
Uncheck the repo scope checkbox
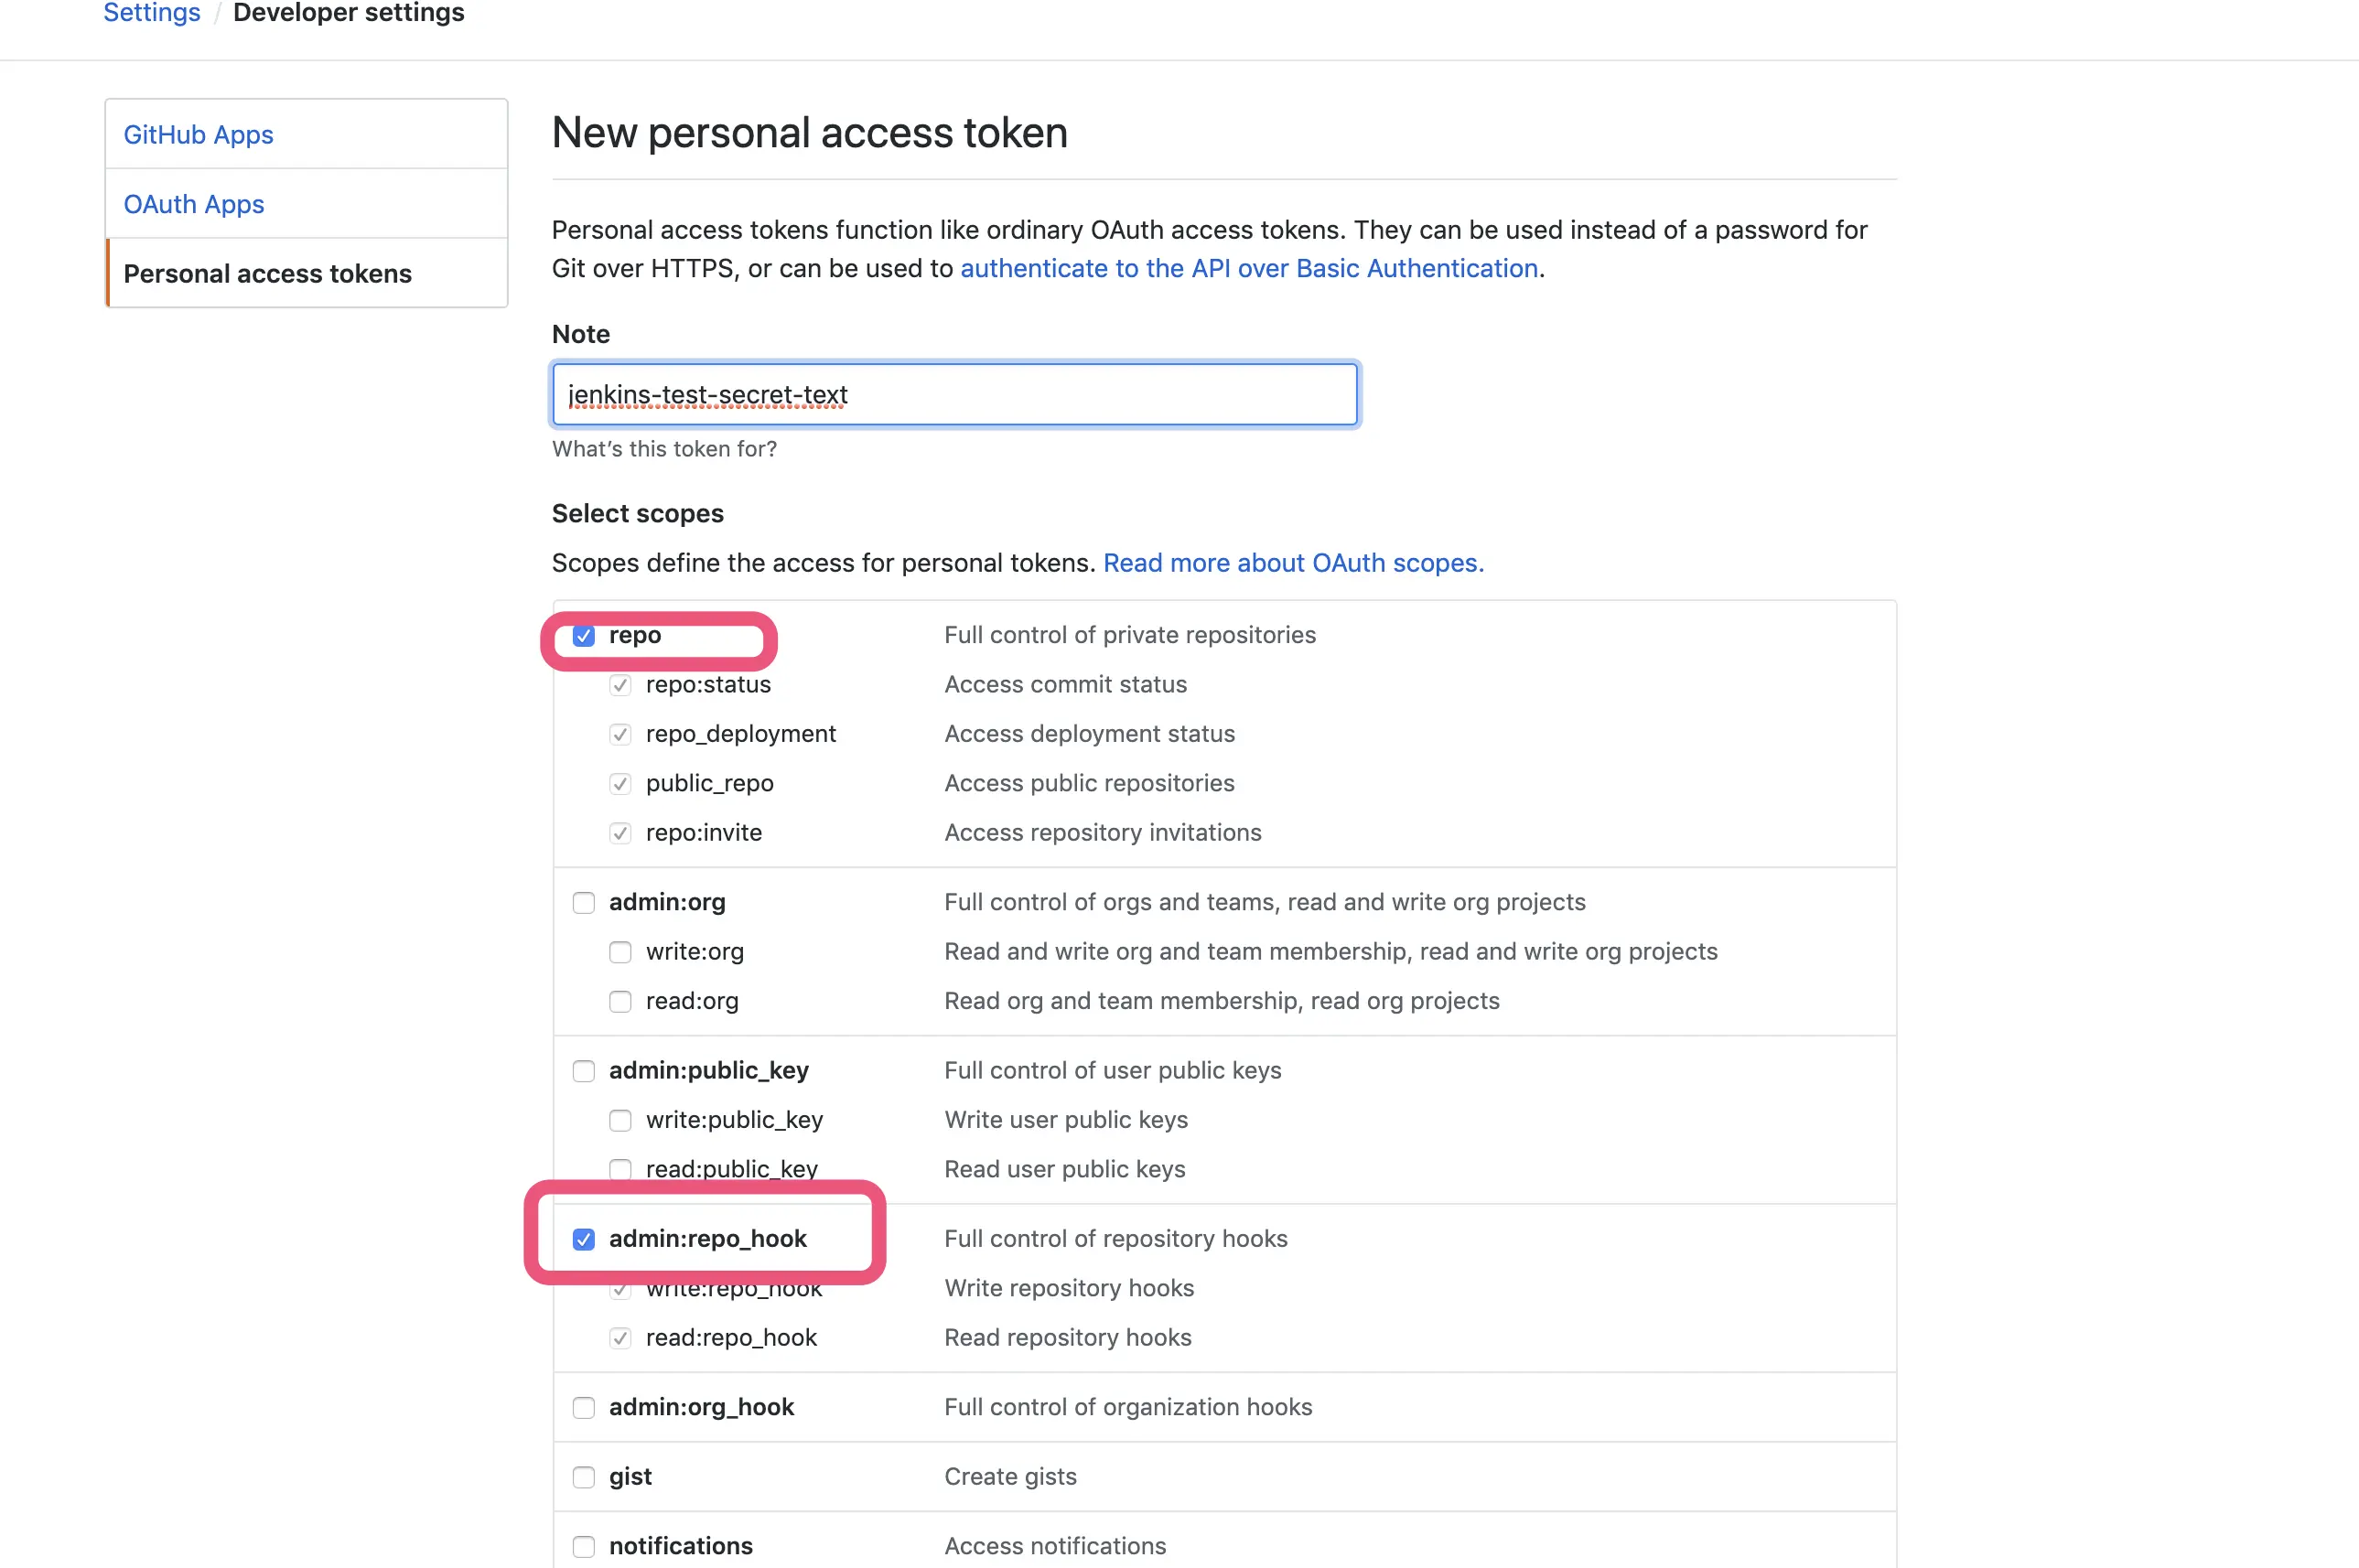coord(583,636)
